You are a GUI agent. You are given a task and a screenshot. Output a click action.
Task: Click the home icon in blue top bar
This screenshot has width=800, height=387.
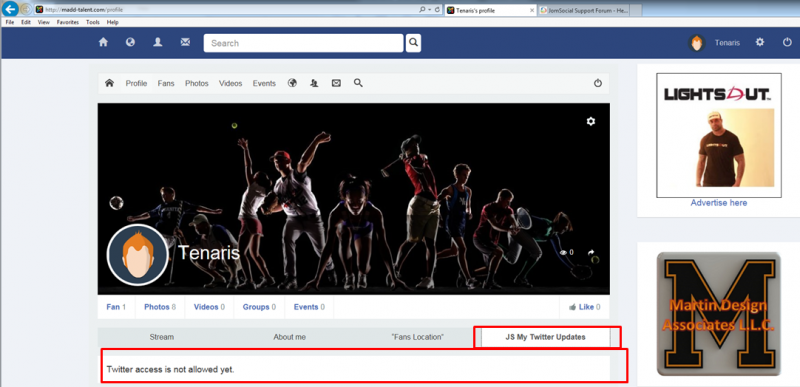click(x=103, y=43)
